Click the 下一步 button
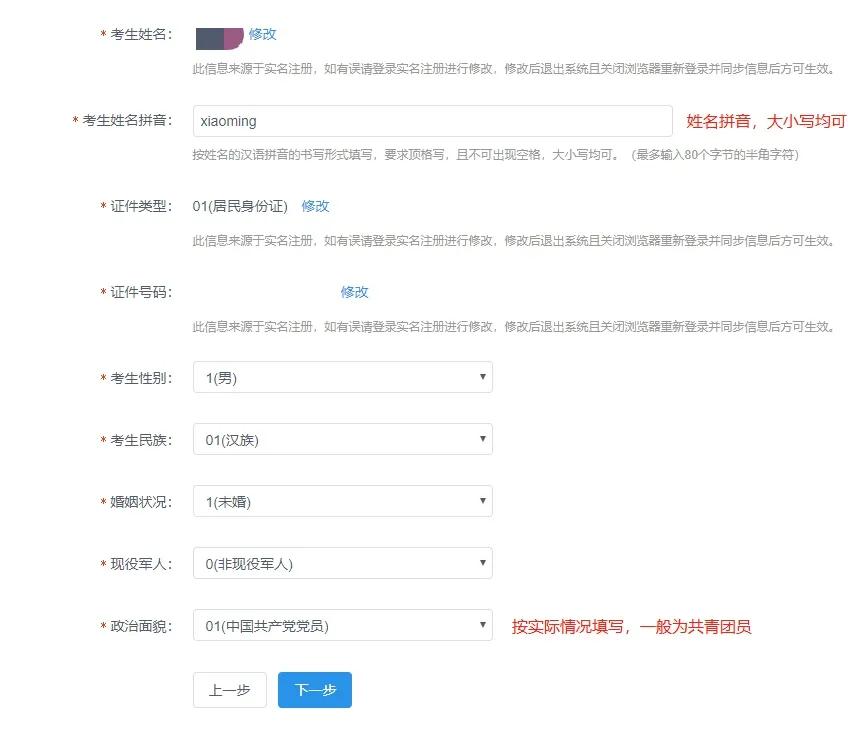857x730 pixels. point(314,689)
